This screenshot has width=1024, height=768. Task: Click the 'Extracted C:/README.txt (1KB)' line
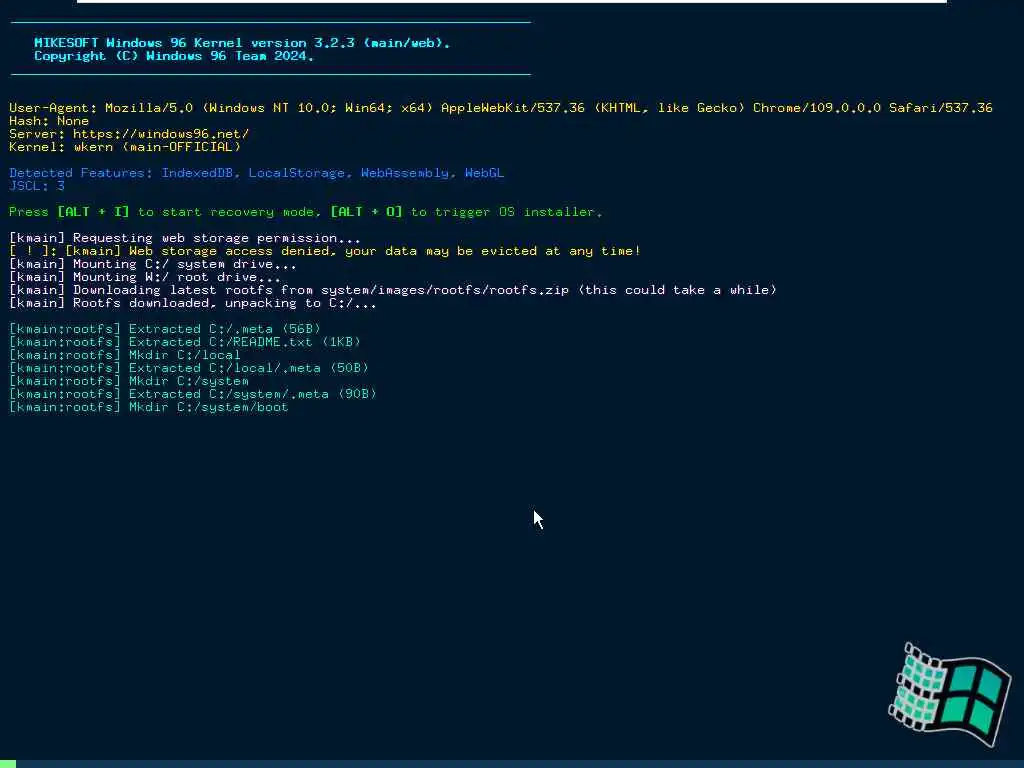pyautogui.click(x=185, y=342)
